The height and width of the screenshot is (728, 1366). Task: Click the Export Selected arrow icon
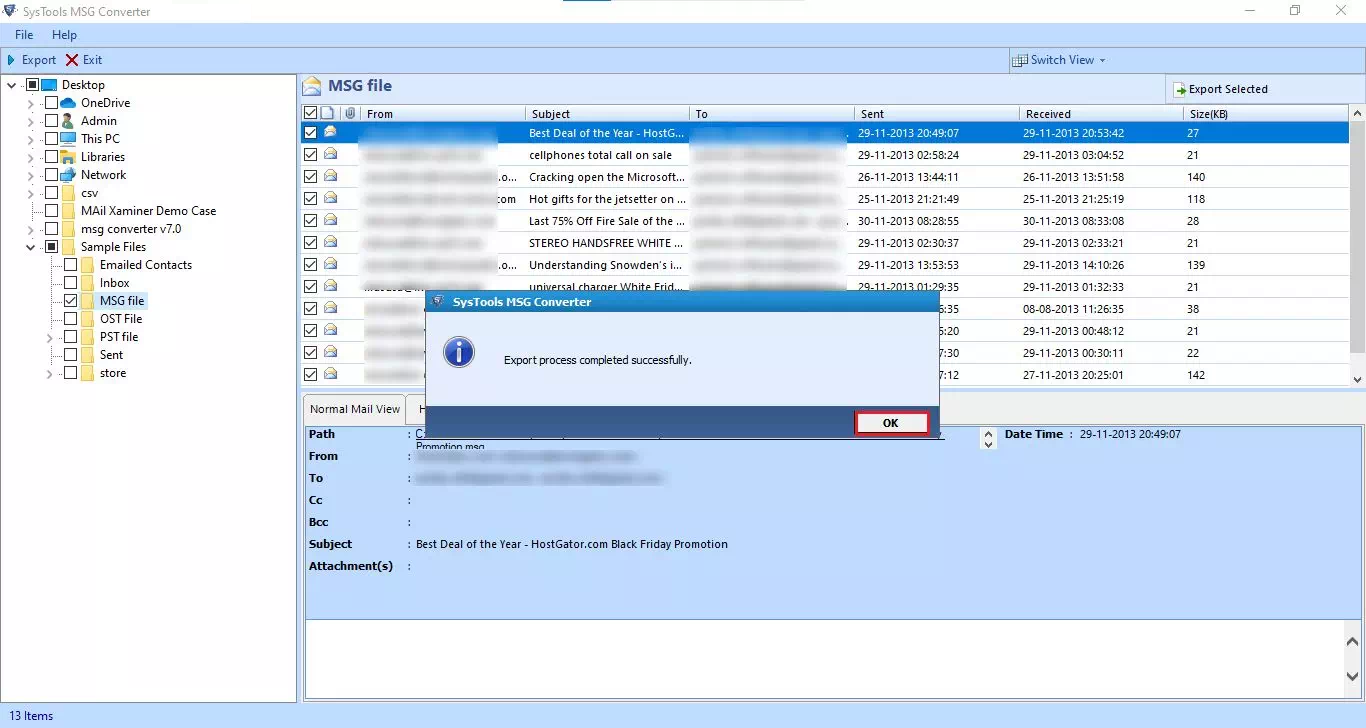[1180, 89]
